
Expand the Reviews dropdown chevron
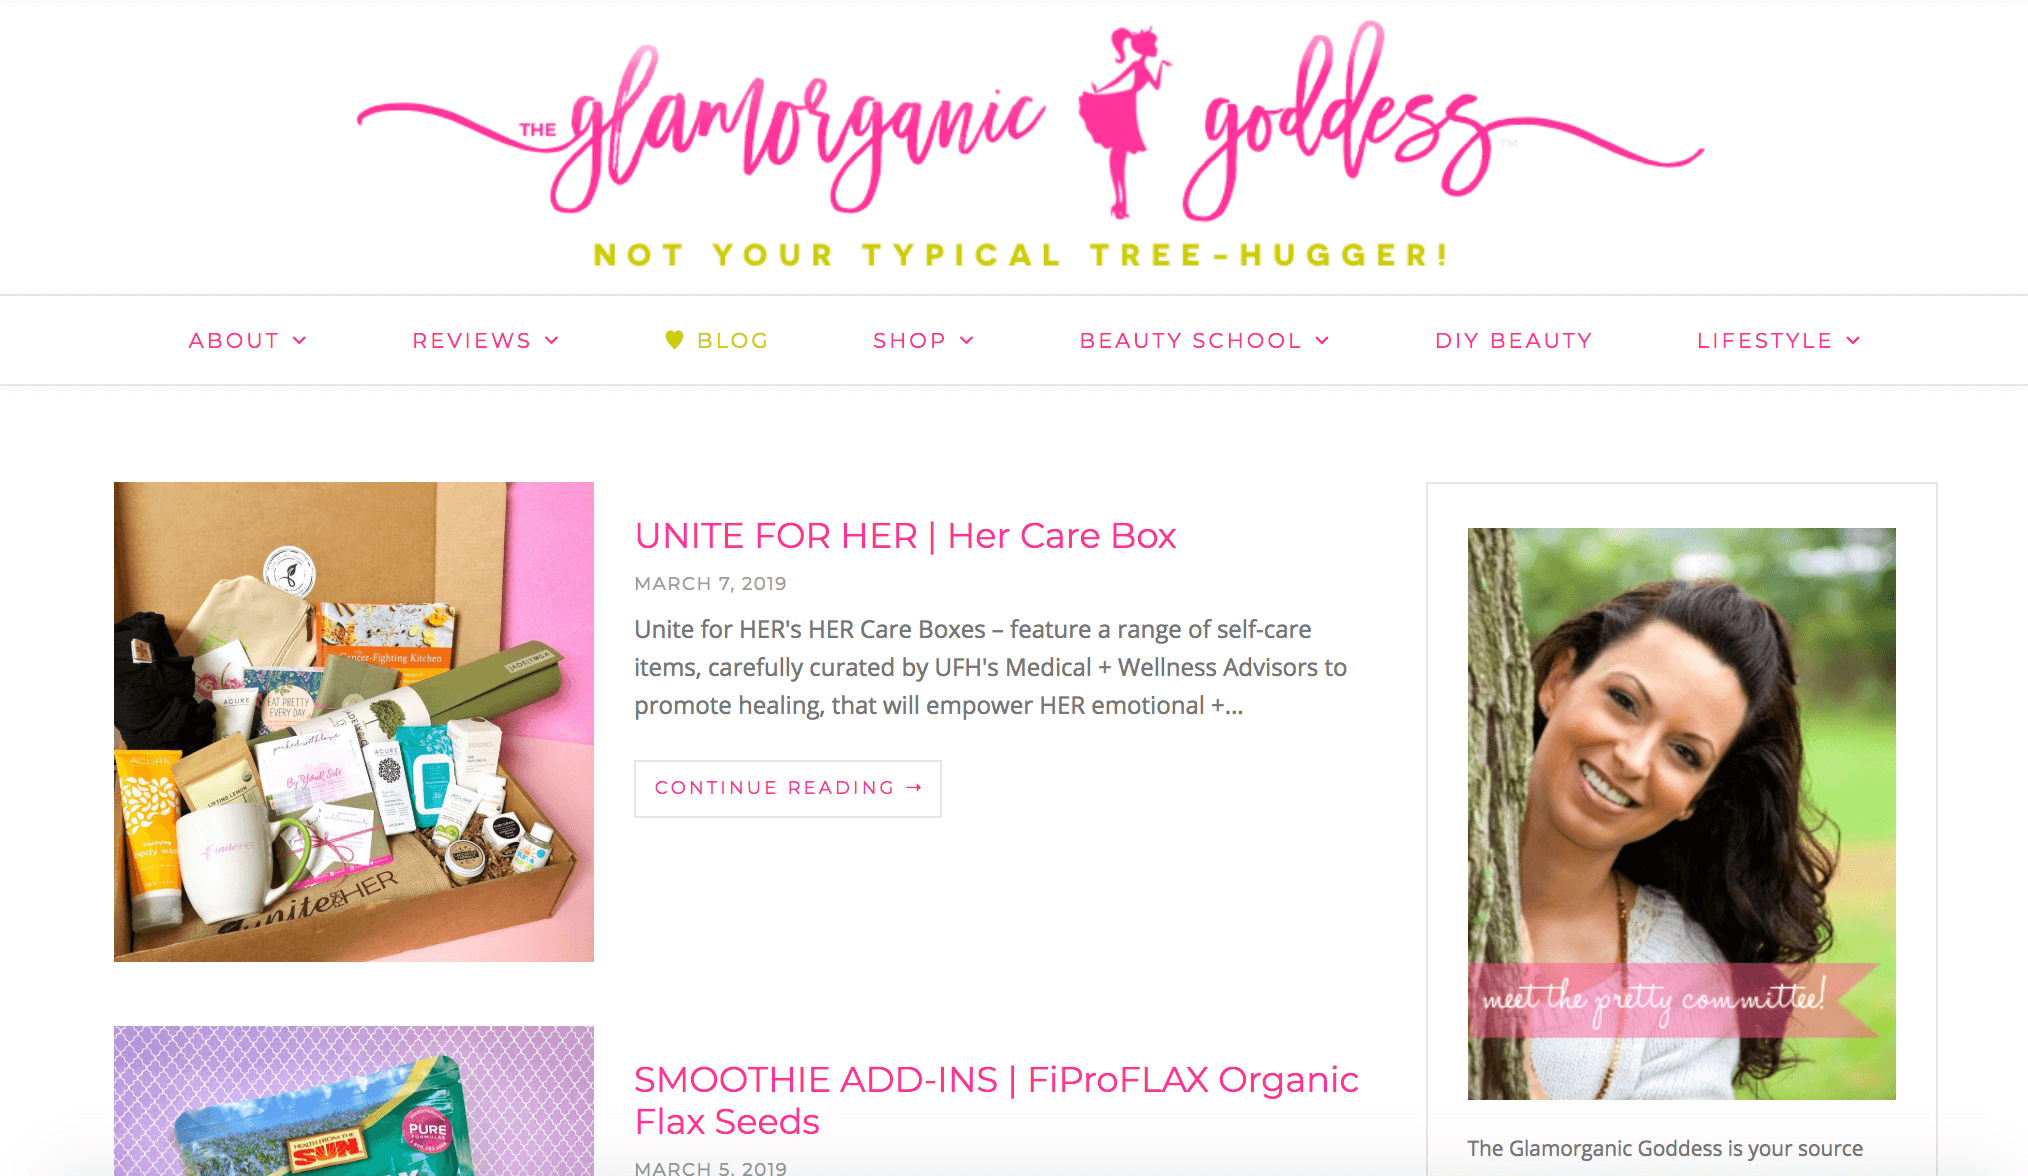[x=552, y=341]
